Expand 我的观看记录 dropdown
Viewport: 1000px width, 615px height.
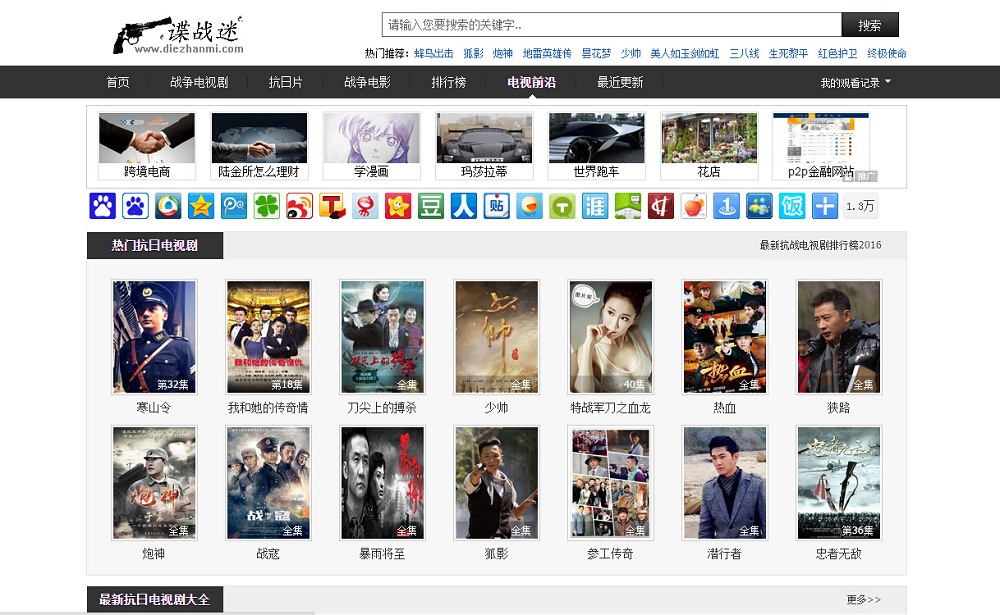tap(855, 82)
